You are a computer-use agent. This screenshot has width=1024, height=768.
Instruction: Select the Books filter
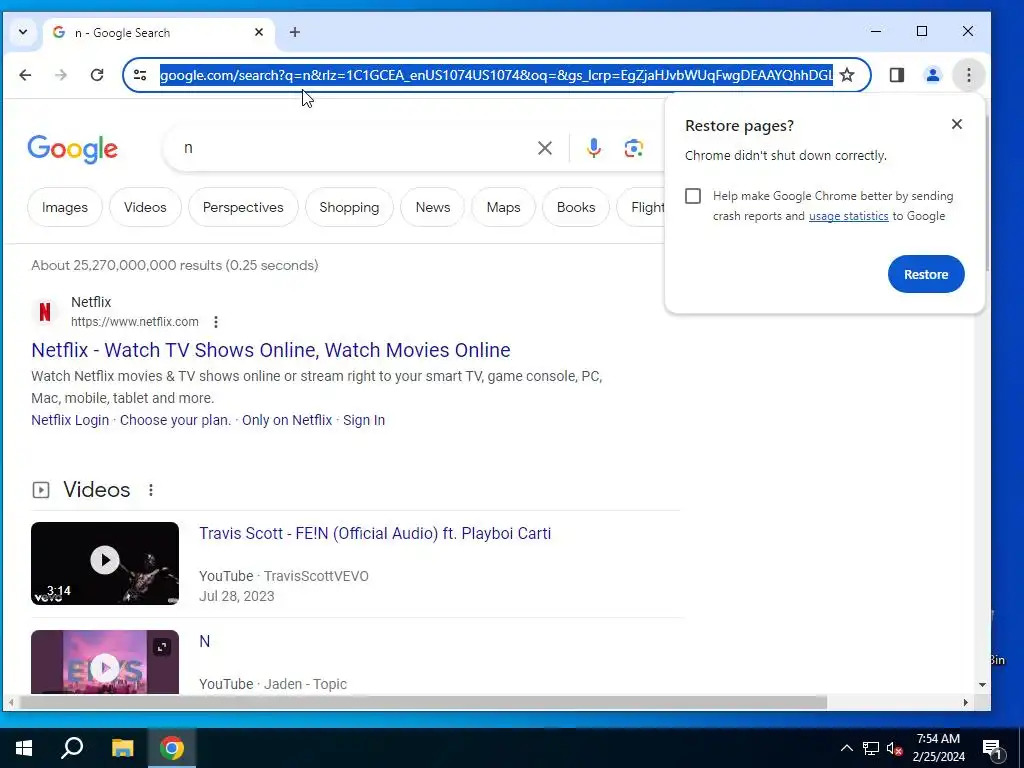[x=575, y=207]
